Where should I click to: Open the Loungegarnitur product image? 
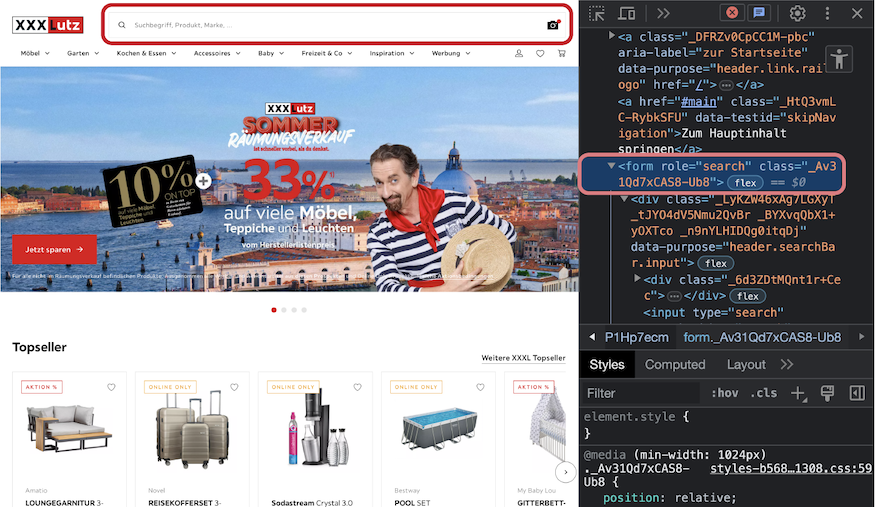pyautogui.click(x=69, y=428)
